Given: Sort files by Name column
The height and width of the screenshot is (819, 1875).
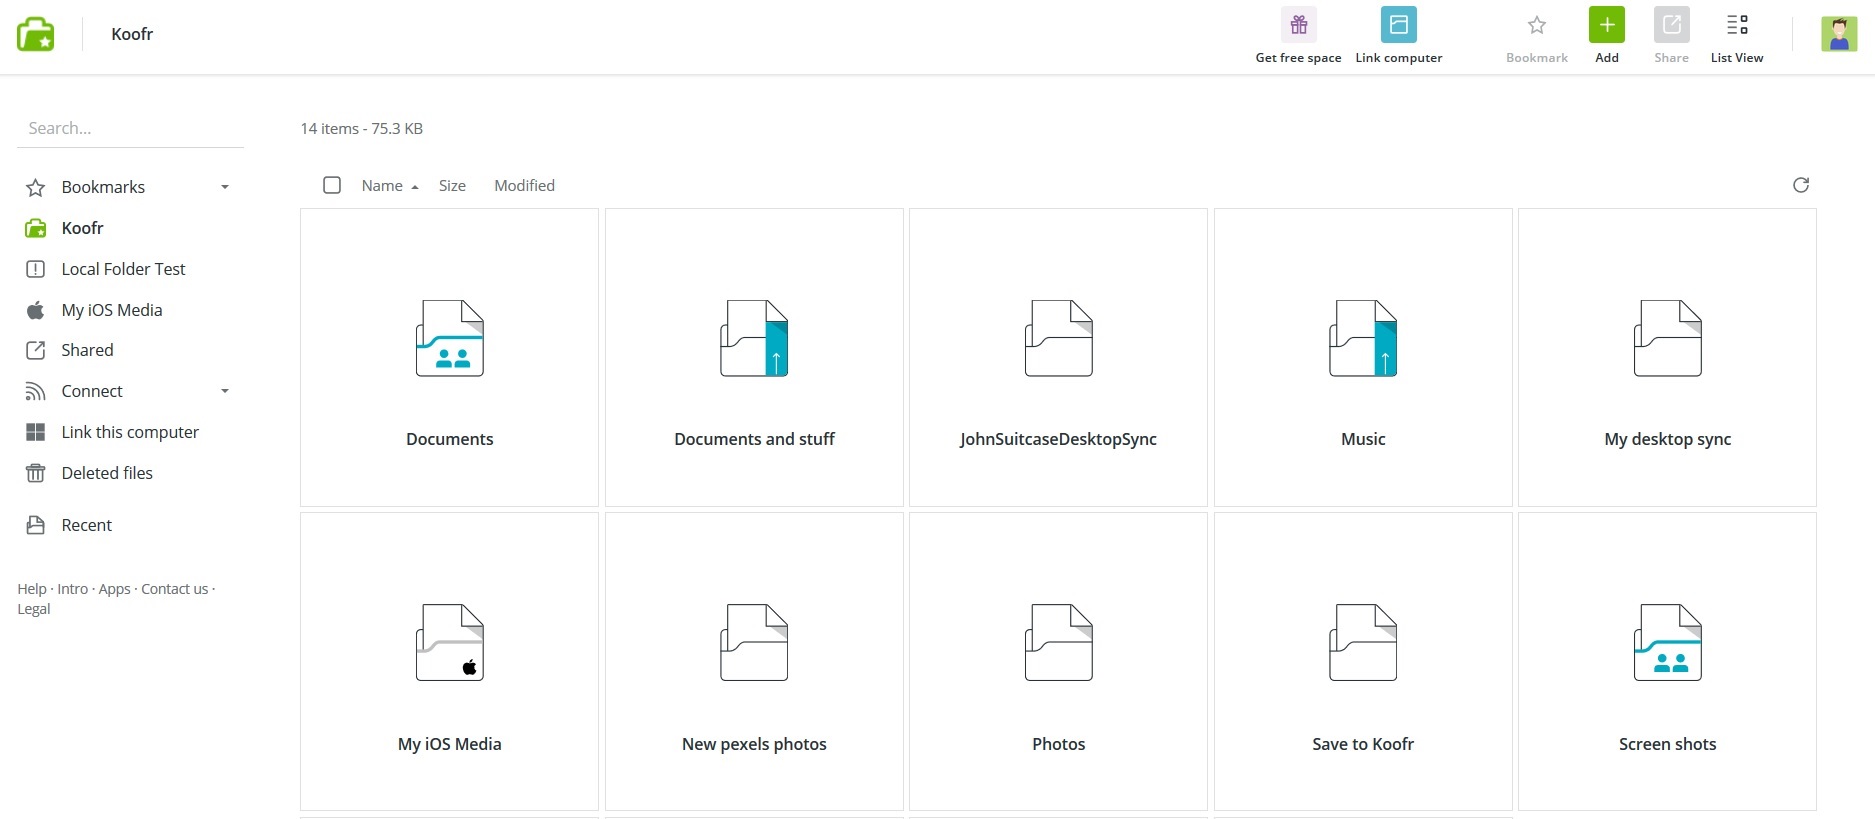Looking at the screenshot, I should (x=382, y=186).
